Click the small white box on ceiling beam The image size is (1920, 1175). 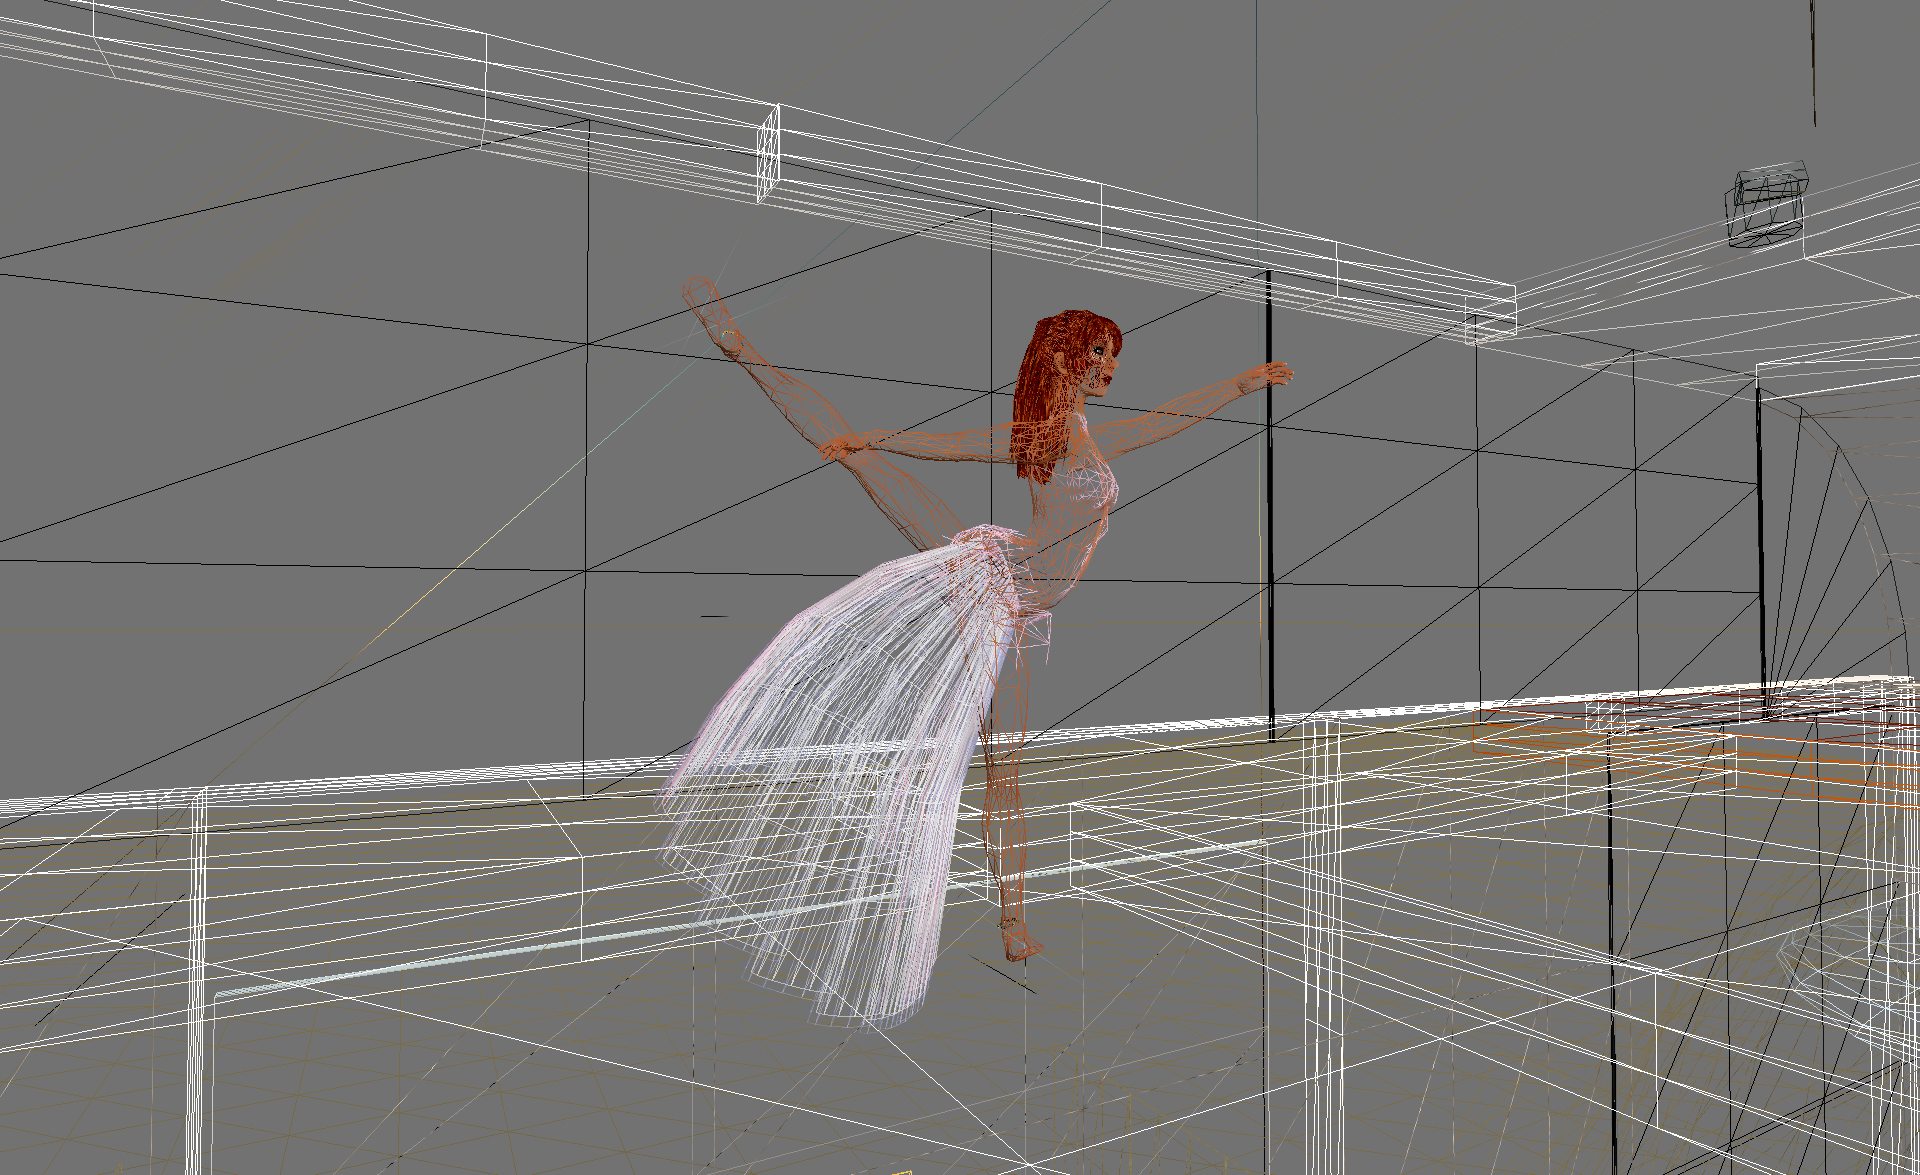click(768, 155)
